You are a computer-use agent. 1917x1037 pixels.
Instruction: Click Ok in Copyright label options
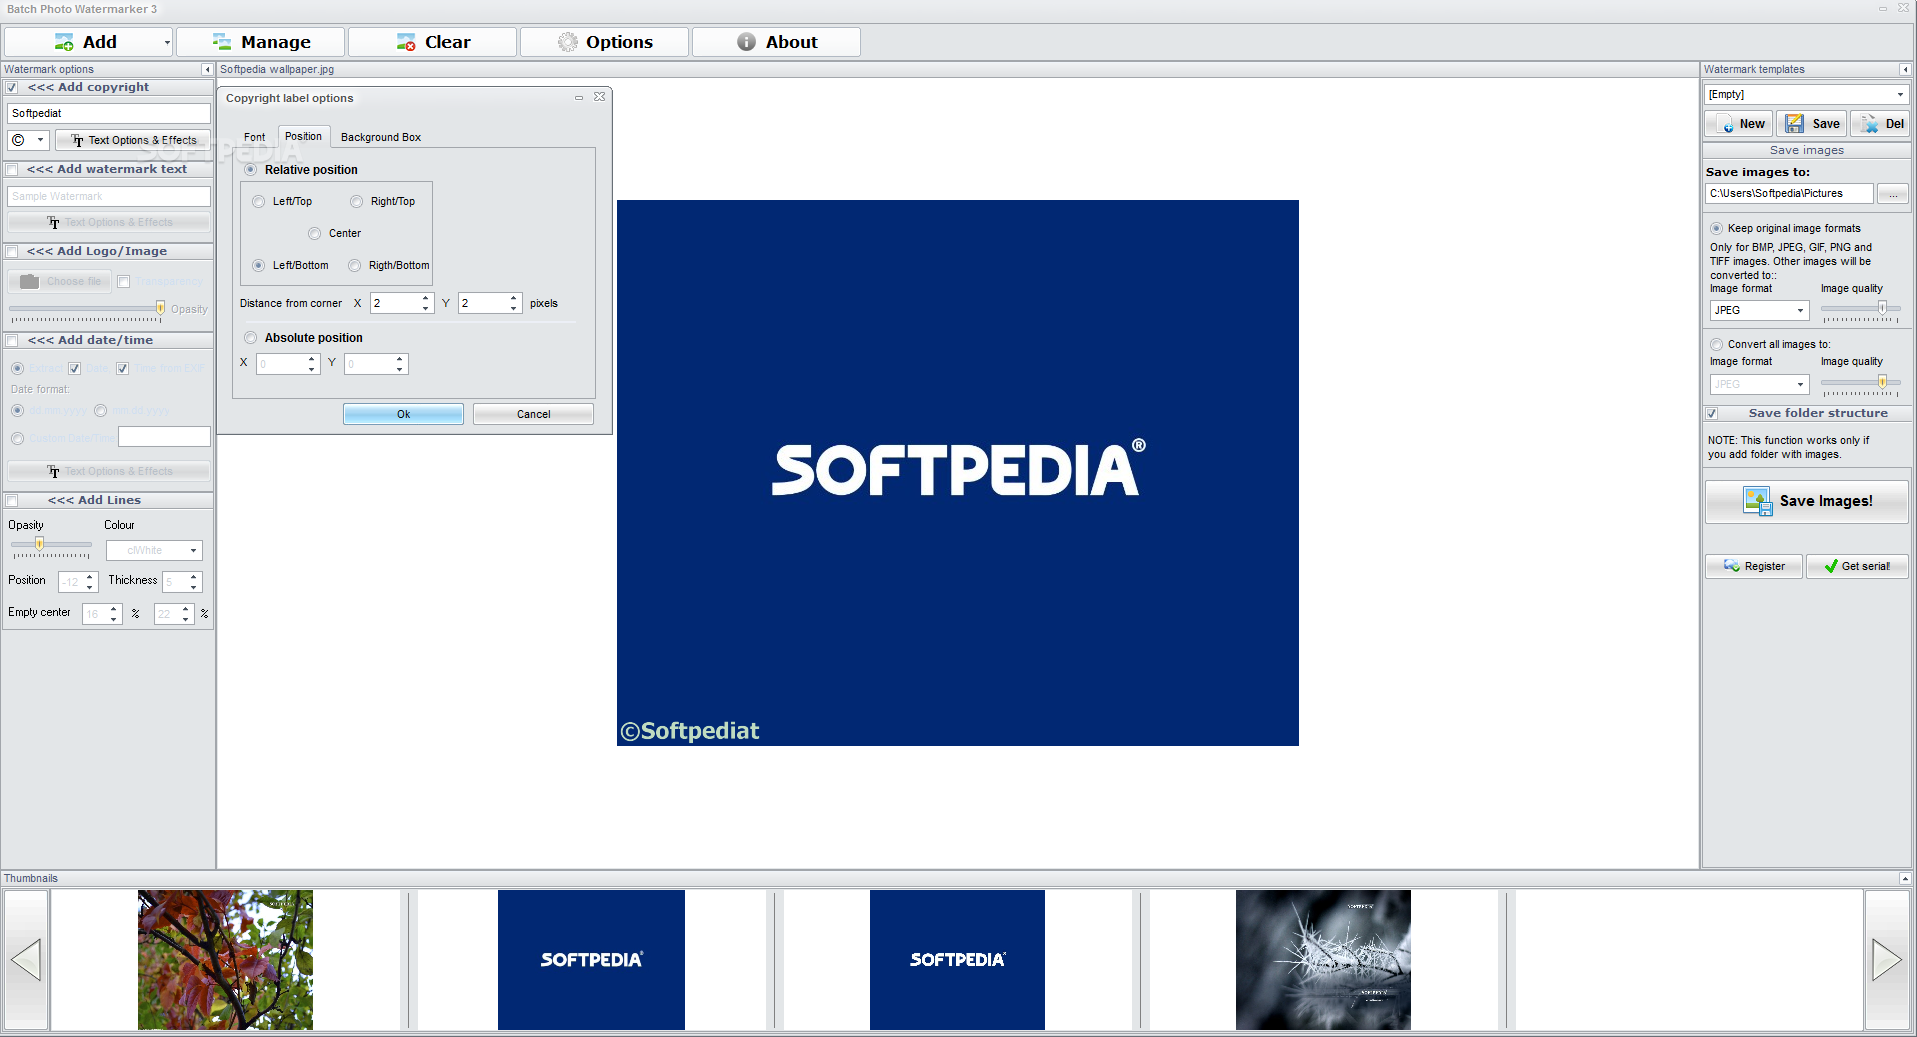pos(403,414)
